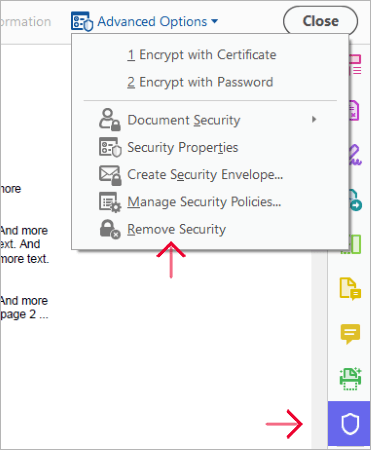Click the Security Properties icon
Screen dimensions: 371x450
point(110,147)
